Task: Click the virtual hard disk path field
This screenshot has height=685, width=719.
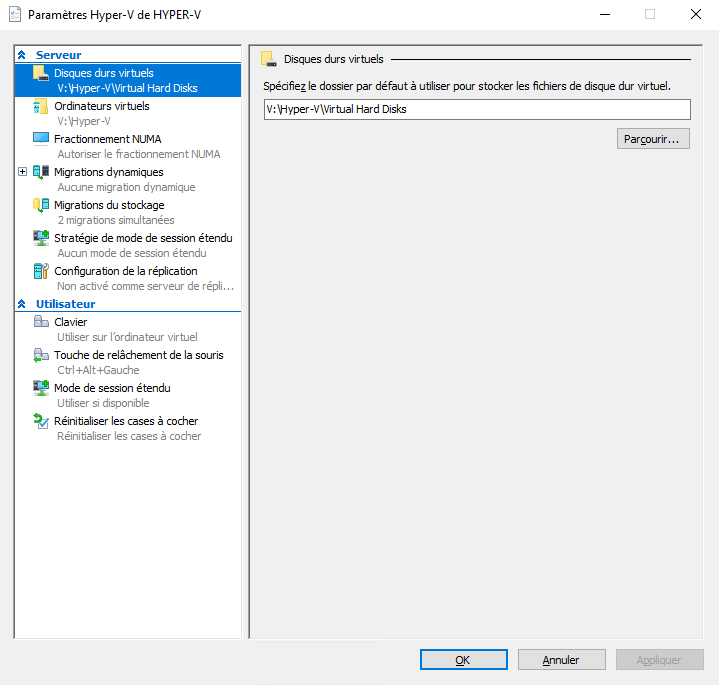Action: point(477,110)
